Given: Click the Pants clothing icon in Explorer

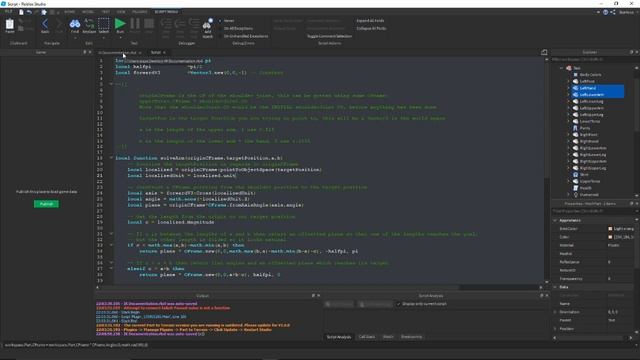Looking at the screenshot, I should click(576, 128).
